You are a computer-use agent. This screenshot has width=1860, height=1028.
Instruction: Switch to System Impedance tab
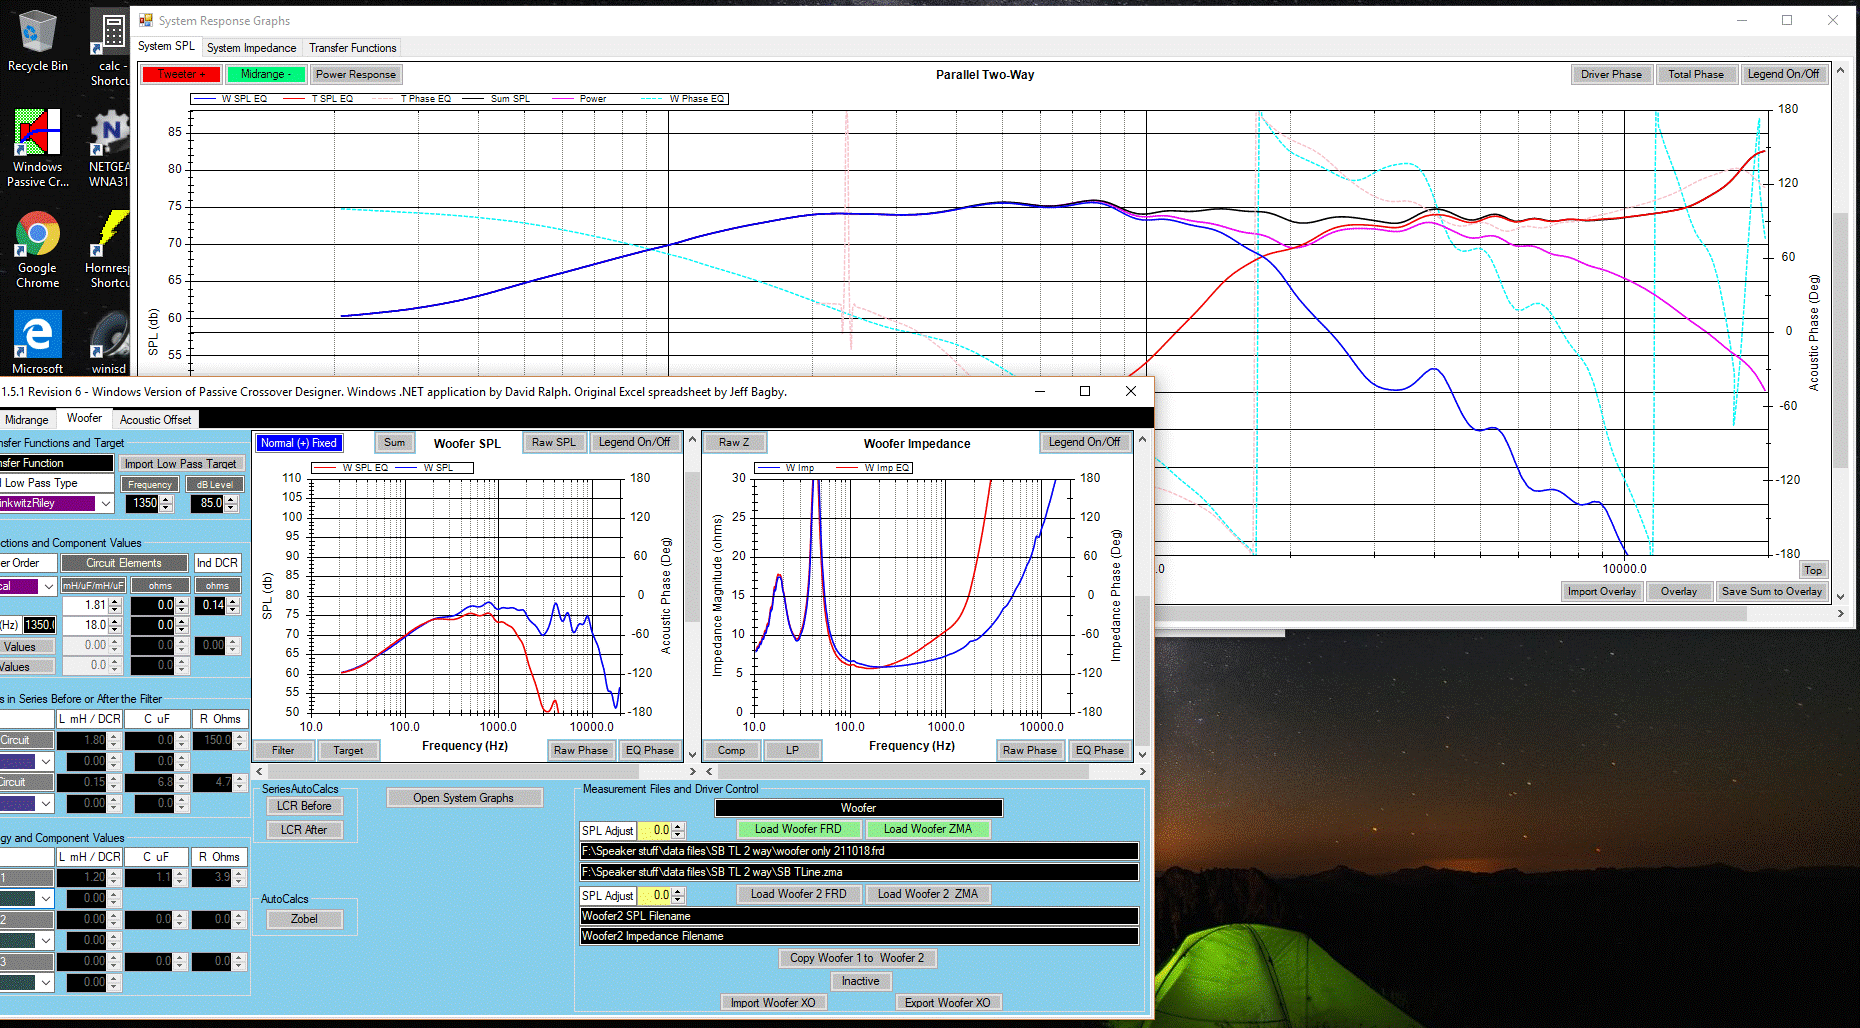tap(251, 48)
